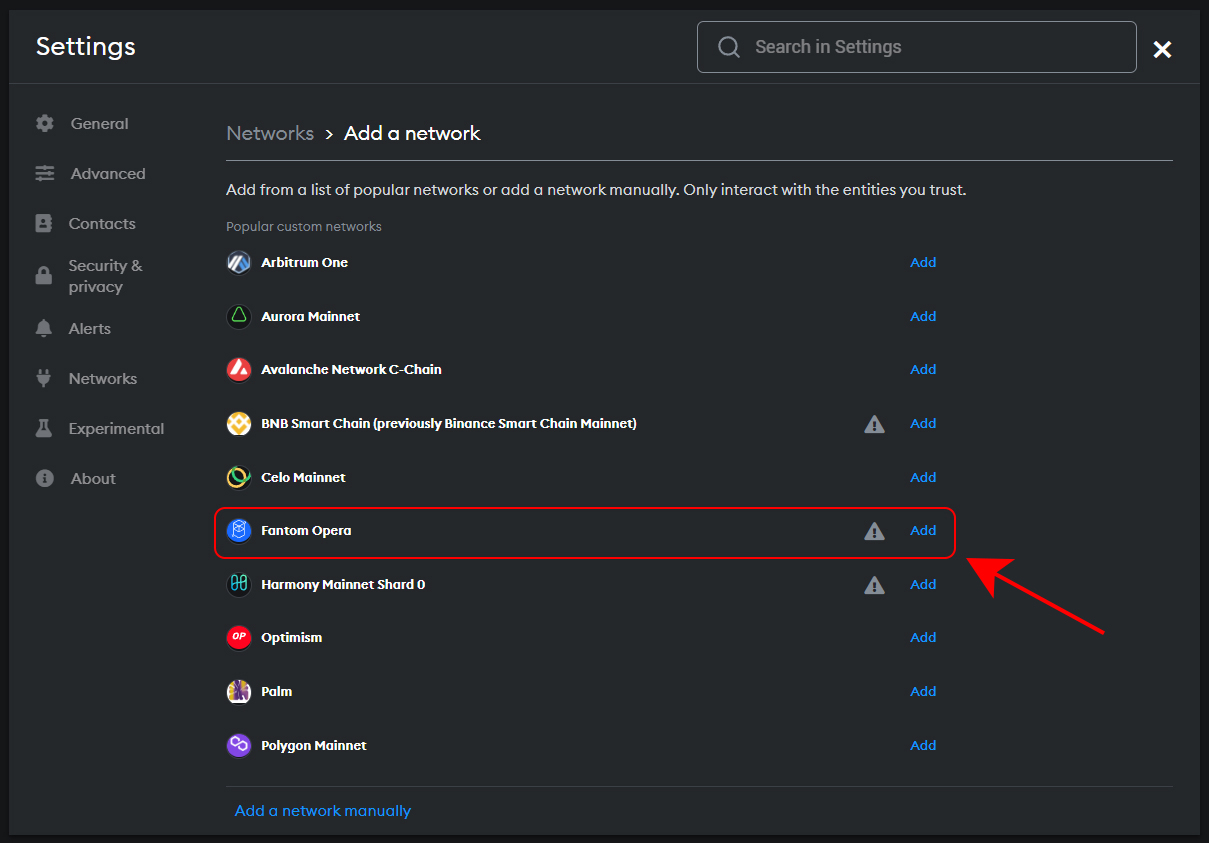The image size is (1209, 843).
Task: Add the Celo Mainnet network
Action: coord(923,478)
